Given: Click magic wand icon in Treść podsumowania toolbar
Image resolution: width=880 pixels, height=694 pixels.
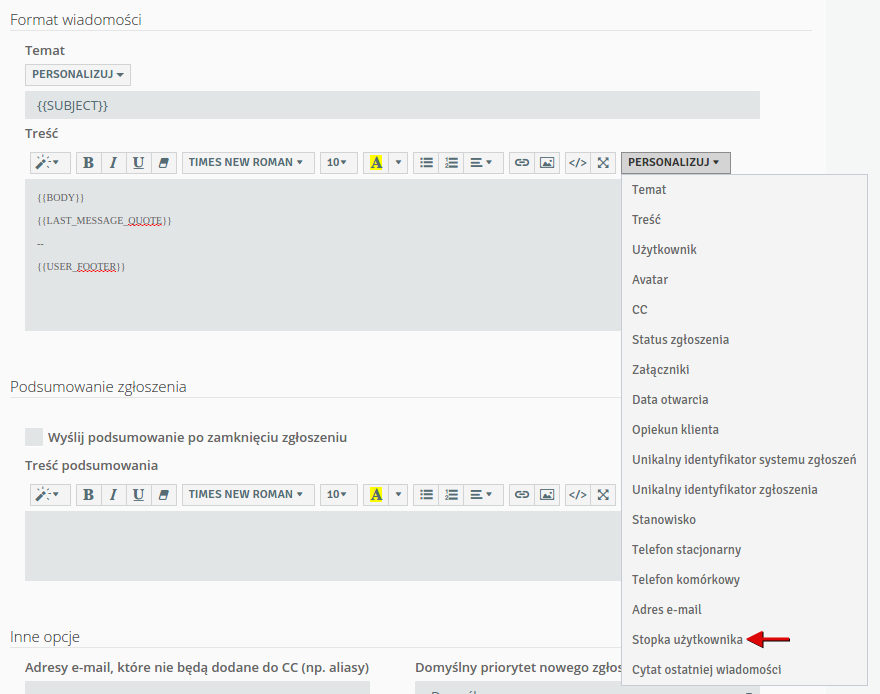Looking at the screenshot, I should click(x=50, y=495).
